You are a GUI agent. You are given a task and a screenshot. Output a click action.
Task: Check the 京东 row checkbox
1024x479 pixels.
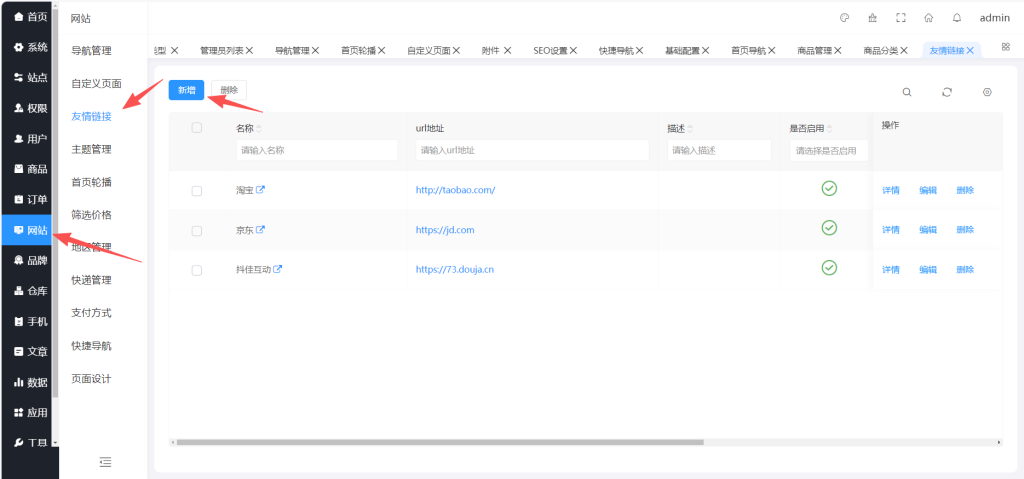coord(197,231)
